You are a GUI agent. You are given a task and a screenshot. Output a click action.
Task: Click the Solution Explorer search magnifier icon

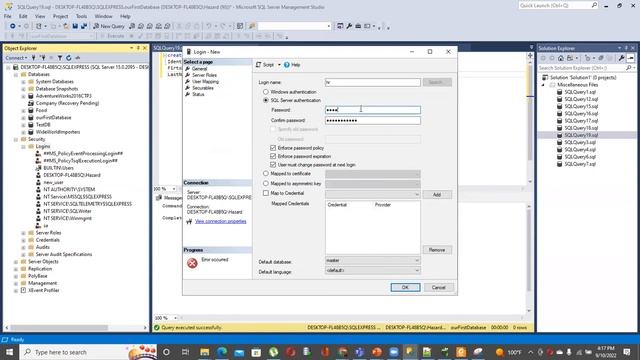[x=629, y=68]
